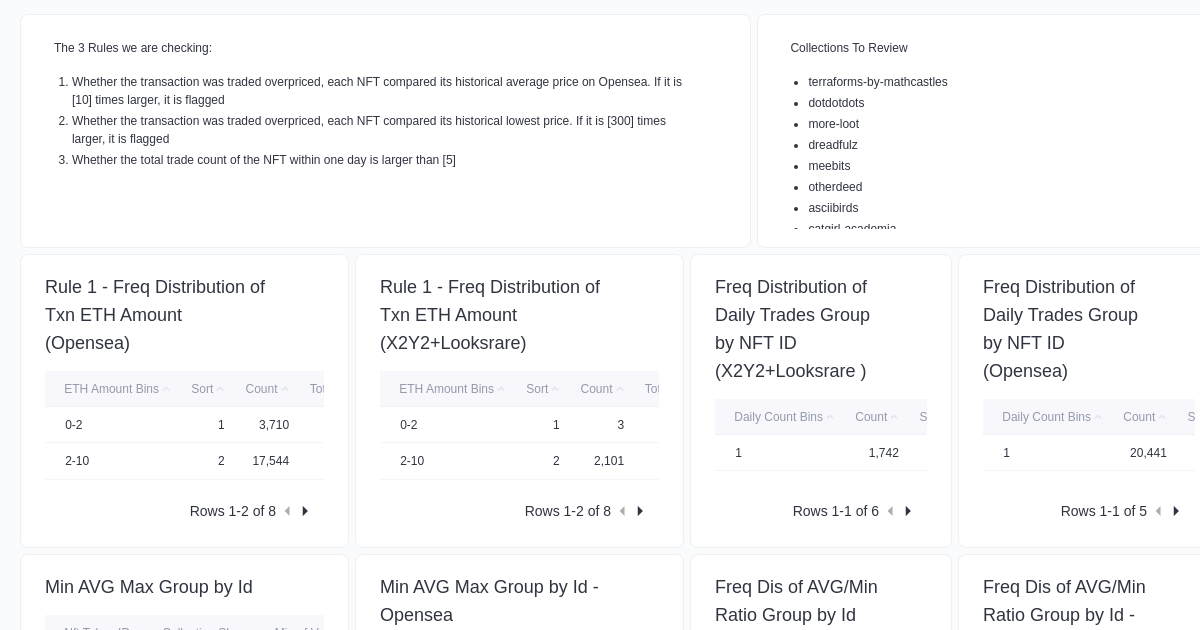Advance to next page in Daily Trades Opensea table

point(1176,511)
